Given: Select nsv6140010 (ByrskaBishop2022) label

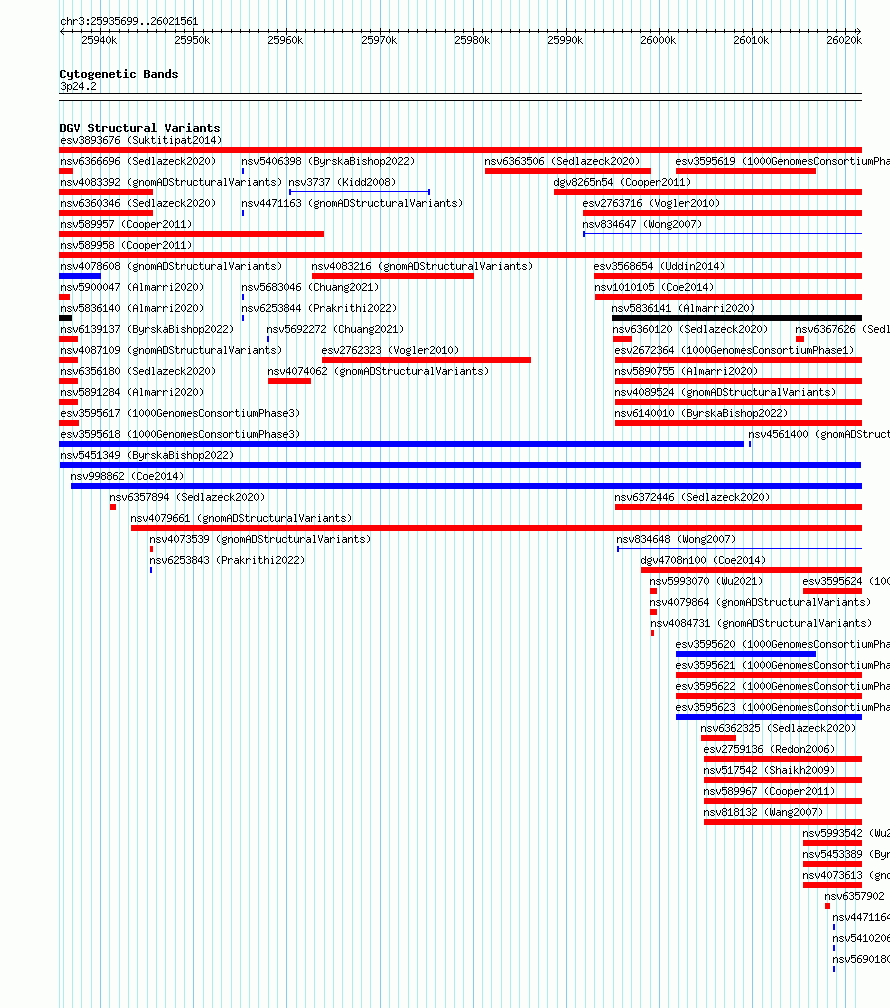Looking at the screenshot, I should [x=702, y=413].
